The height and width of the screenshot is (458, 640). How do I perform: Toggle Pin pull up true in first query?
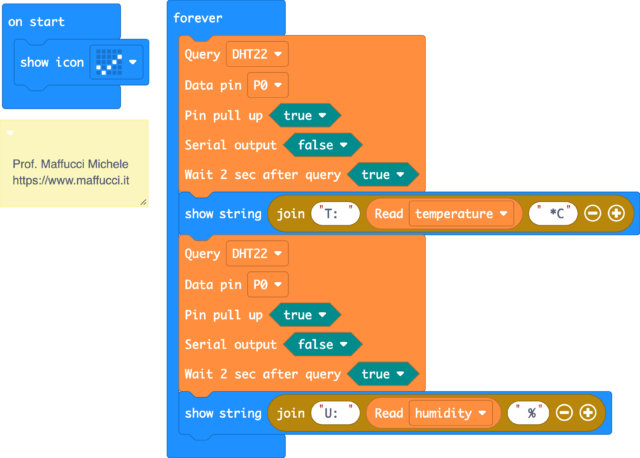point(304,115)
